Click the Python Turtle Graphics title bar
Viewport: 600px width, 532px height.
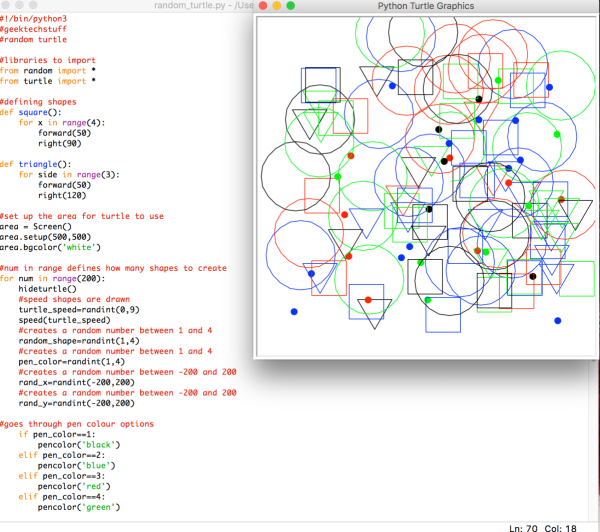pos(425,6)
